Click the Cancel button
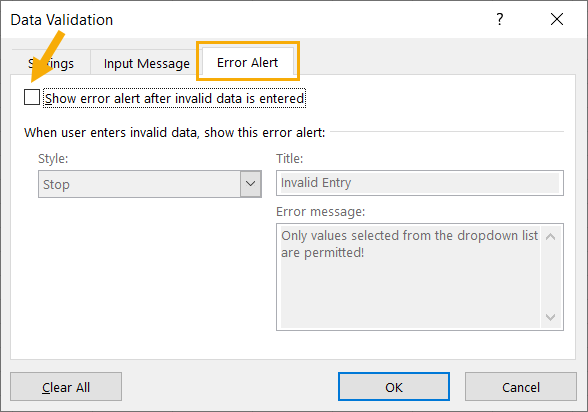The image size is (588, 412). (x=521, y=387)
